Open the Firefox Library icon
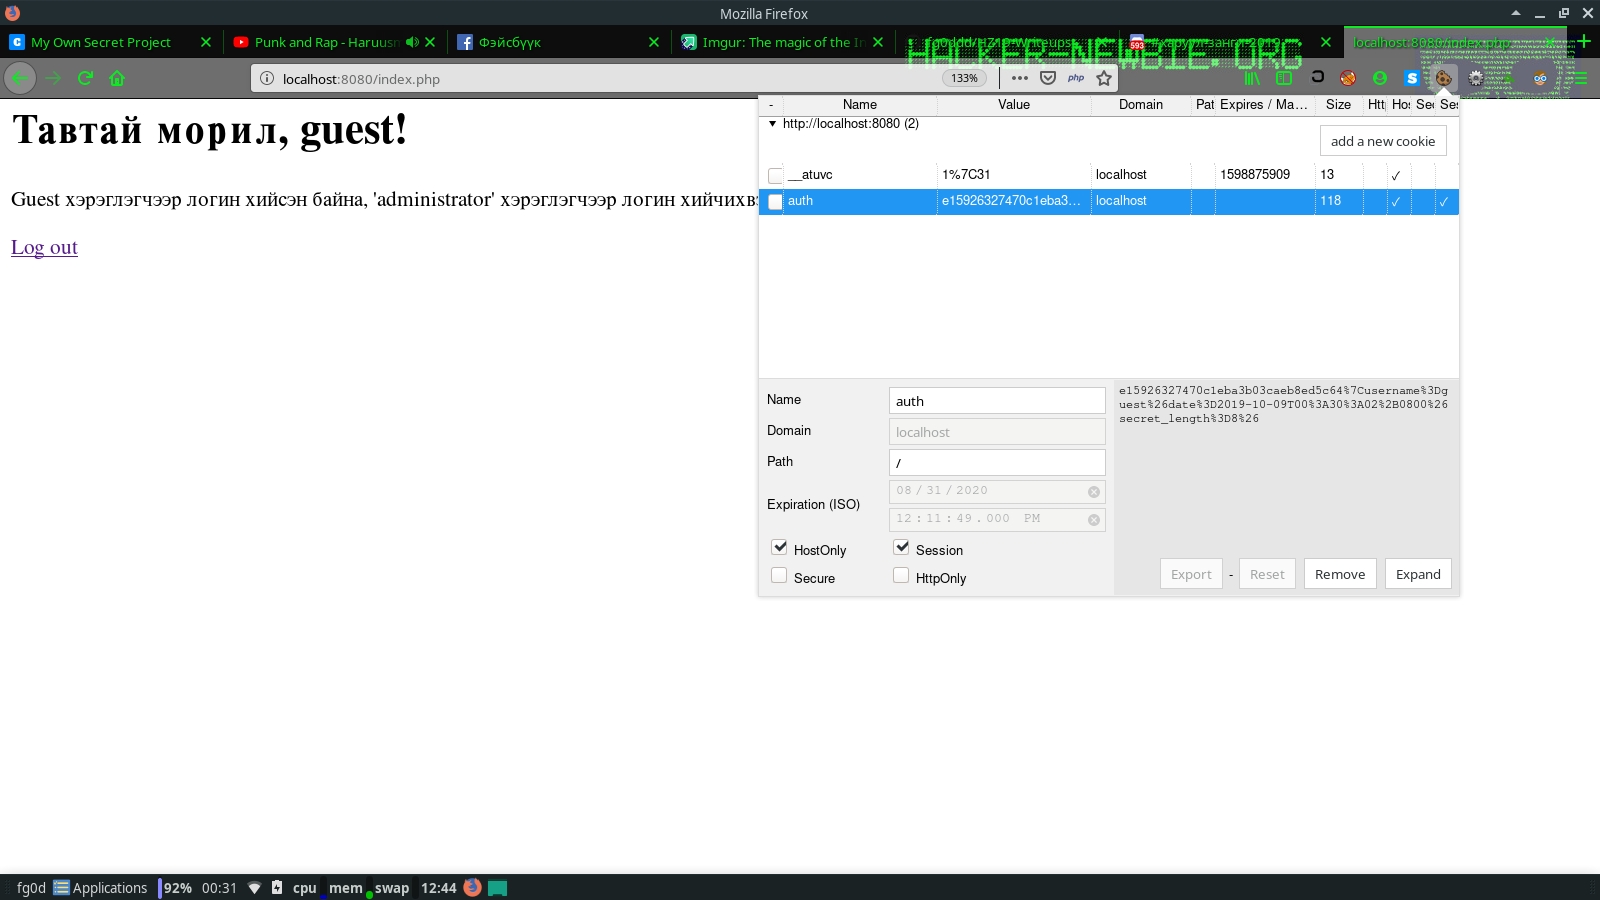 click(x=1252, y=78)
